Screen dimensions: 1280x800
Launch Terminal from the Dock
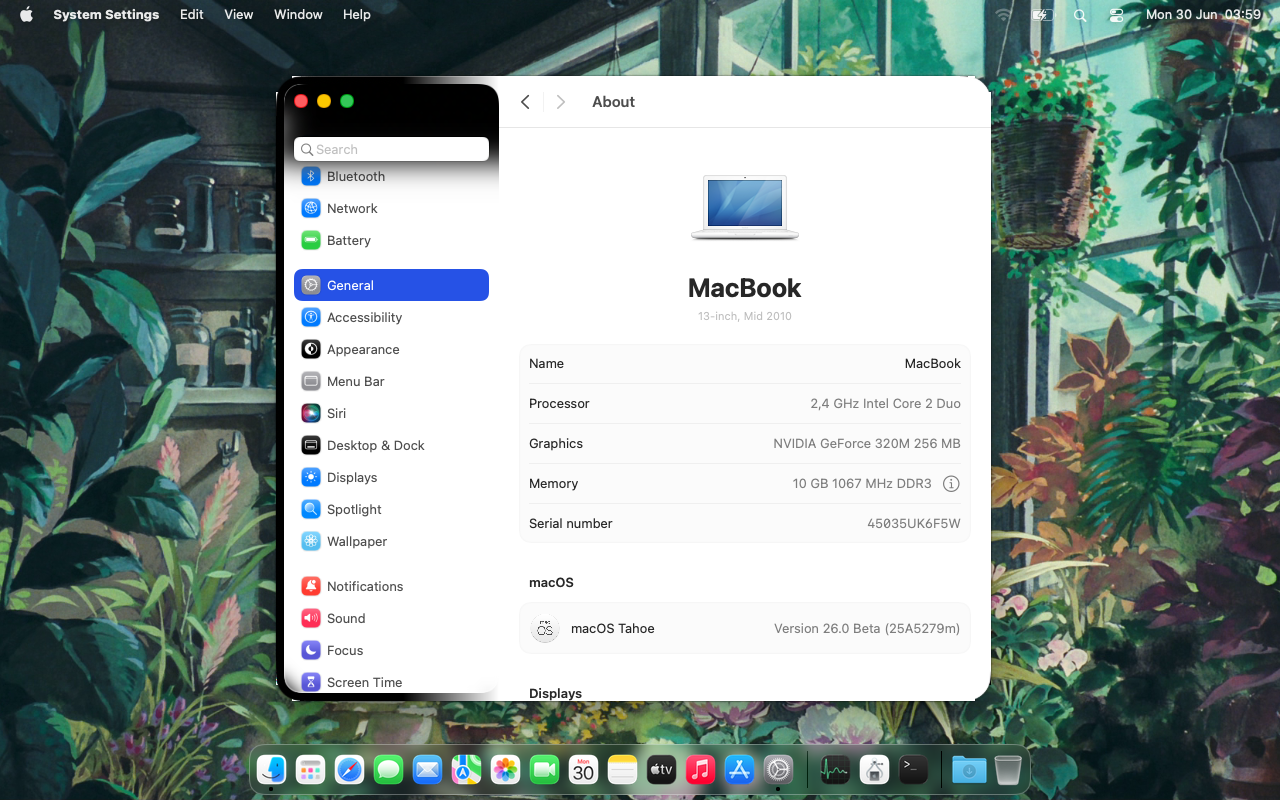(x=913, y=769)
